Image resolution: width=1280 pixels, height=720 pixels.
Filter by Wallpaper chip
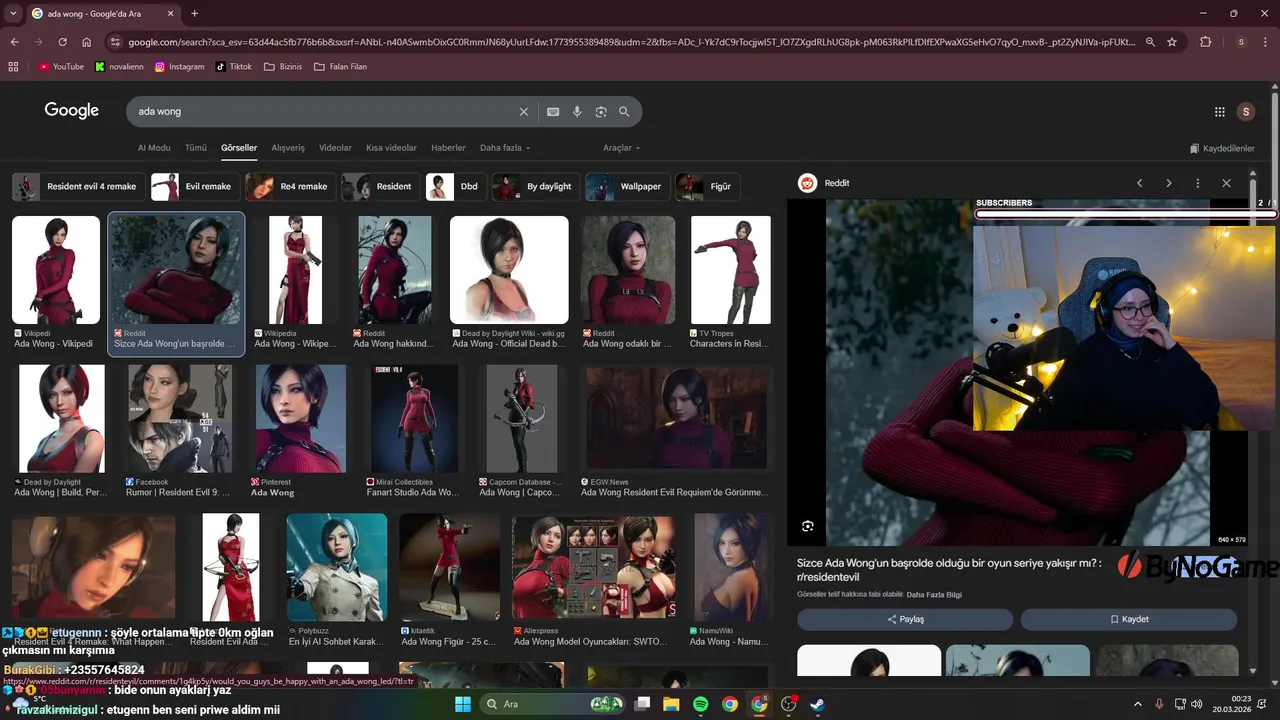pyautogui.click(x=627, y=187)
